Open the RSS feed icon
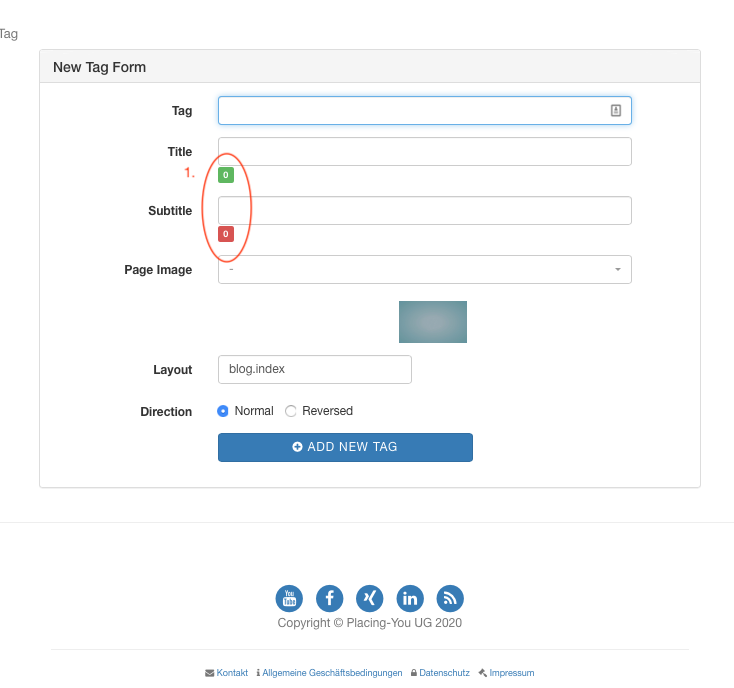734x688 pixels. pyautogui.click(x=450, y=598)
